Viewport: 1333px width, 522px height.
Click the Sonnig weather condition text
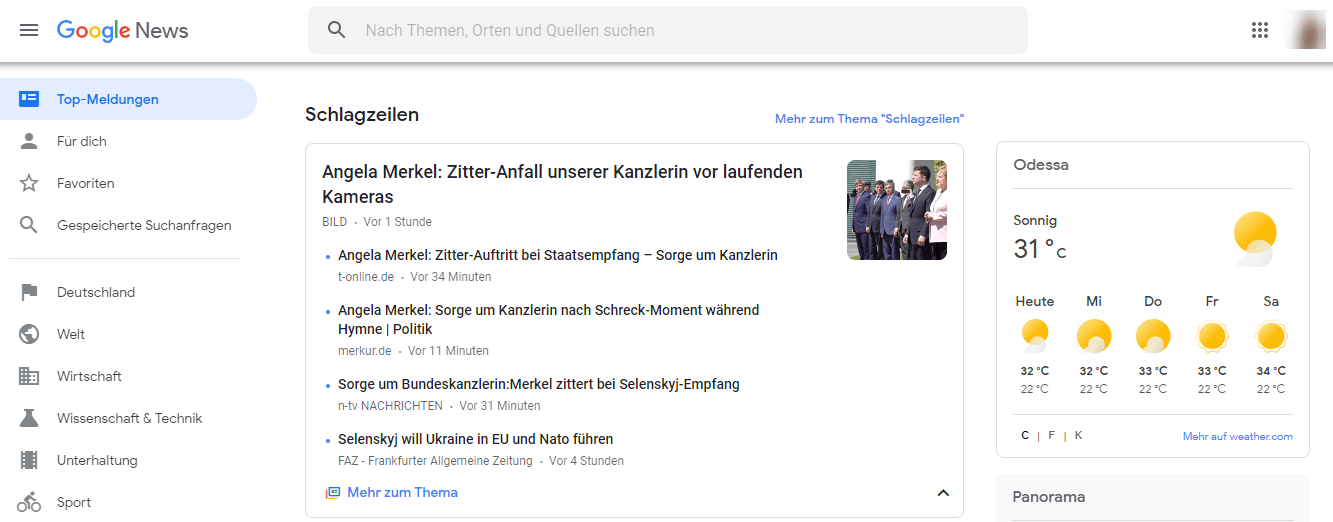1035,220
